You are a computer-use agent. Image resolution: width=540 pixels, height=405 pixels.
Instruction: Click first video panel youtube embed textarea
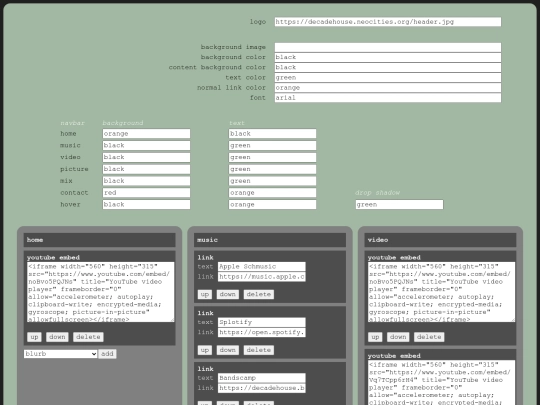pos(442,292)
